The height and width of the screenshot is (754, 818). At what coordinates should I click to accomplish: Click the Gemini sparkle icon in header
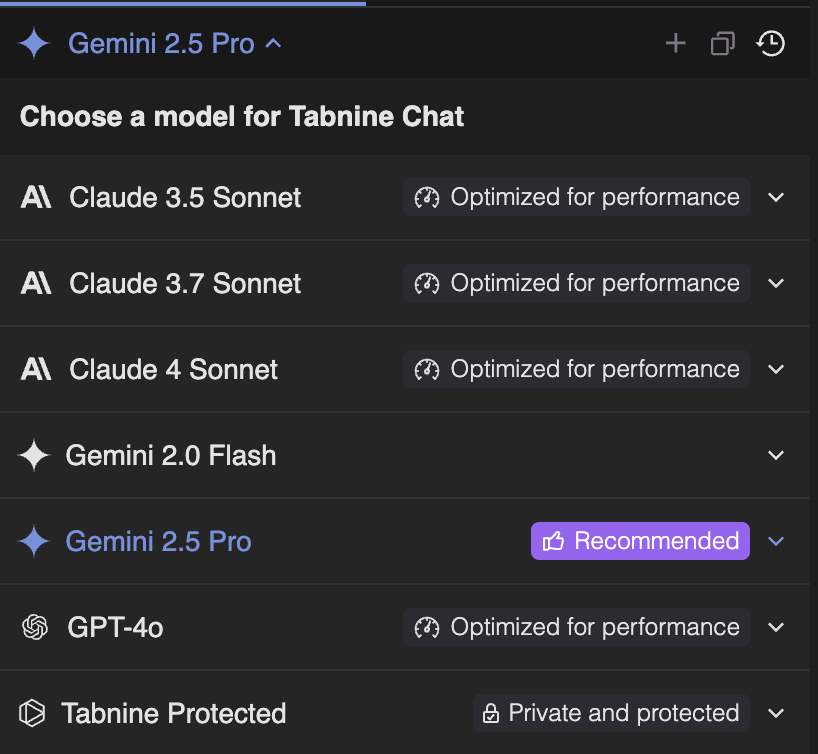35,43
